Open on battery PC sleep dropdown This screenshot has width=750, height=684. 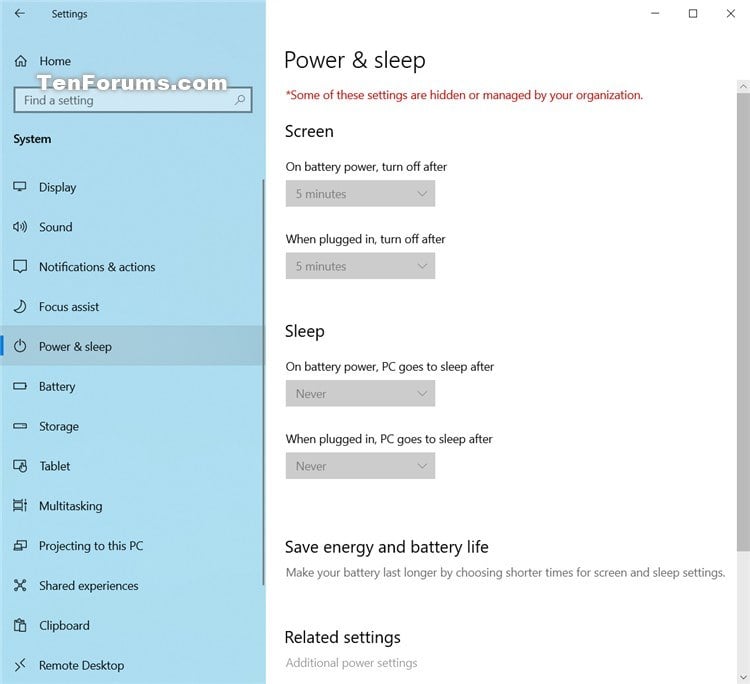tap(360, 393)
